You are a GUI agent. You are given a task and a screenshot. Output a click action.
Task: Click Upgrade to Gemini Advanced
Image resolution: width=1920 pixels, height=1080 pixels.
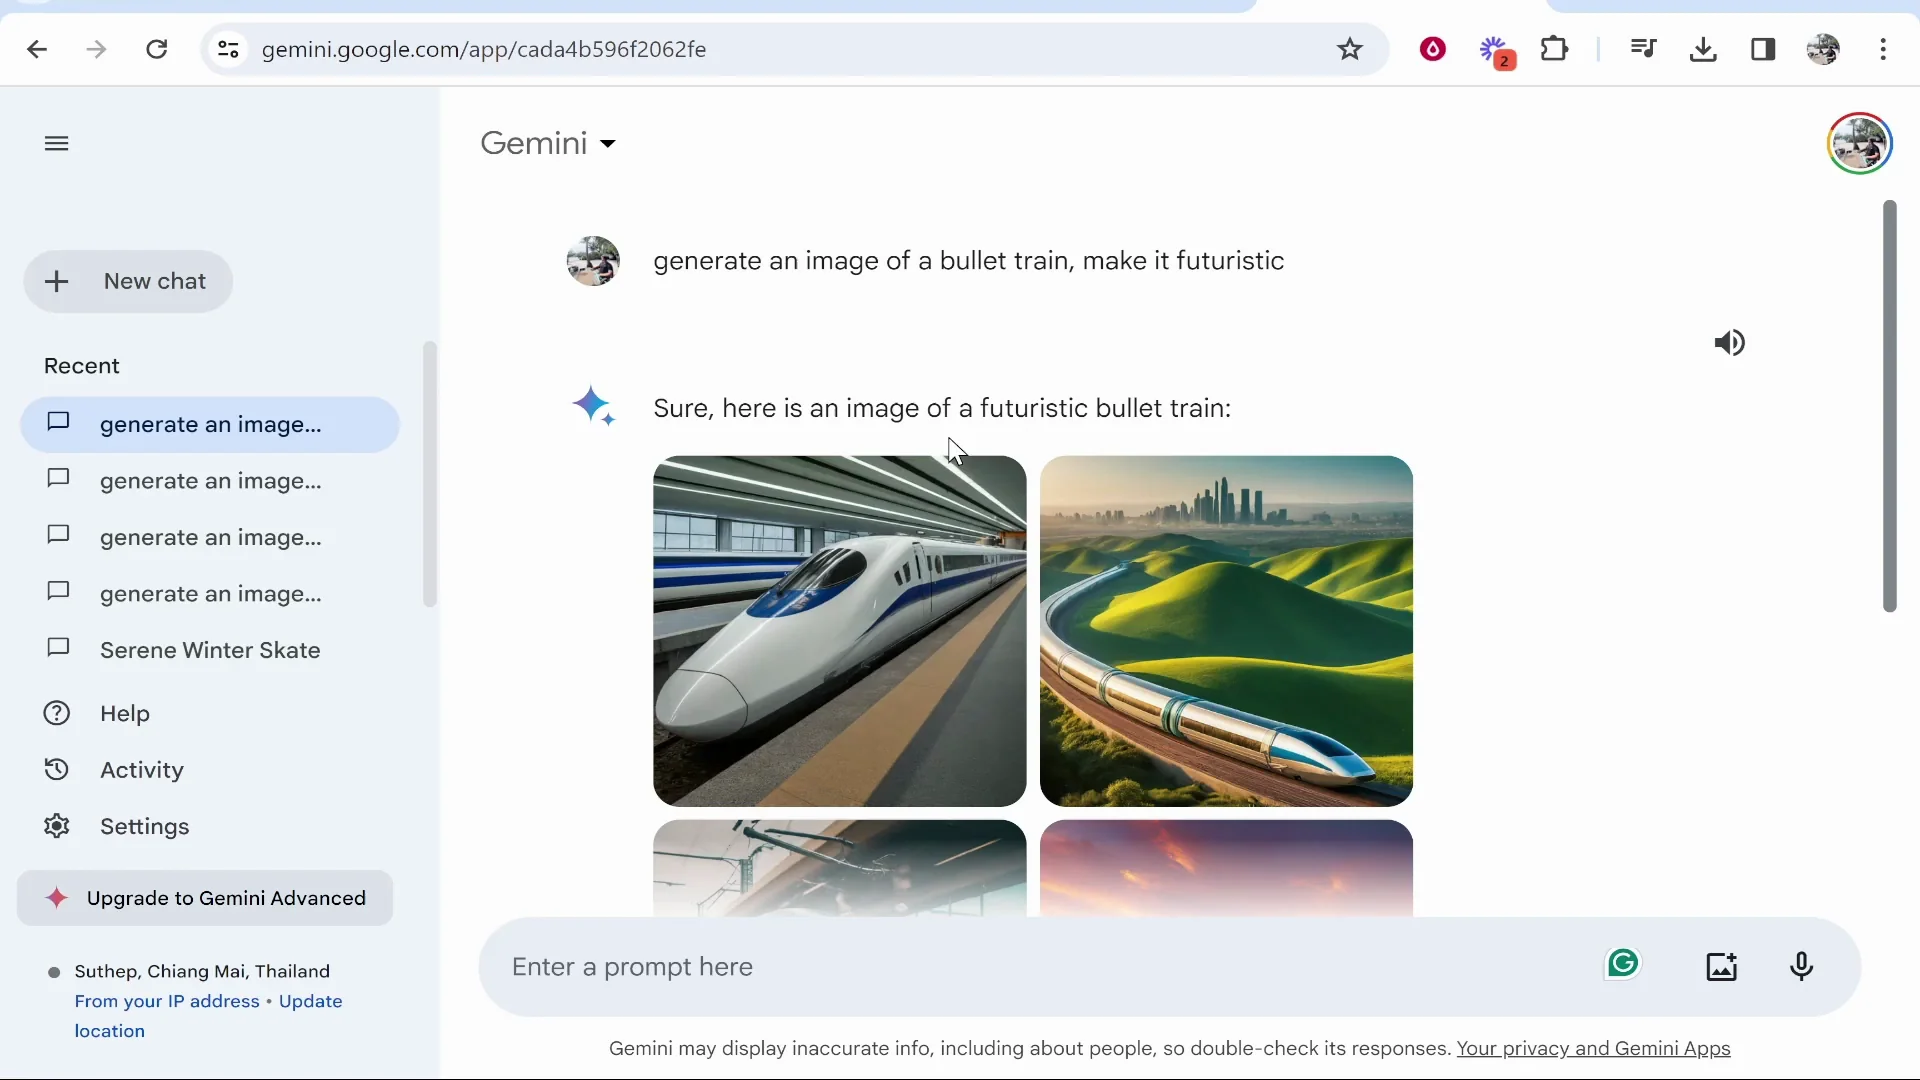click(204, 897)
